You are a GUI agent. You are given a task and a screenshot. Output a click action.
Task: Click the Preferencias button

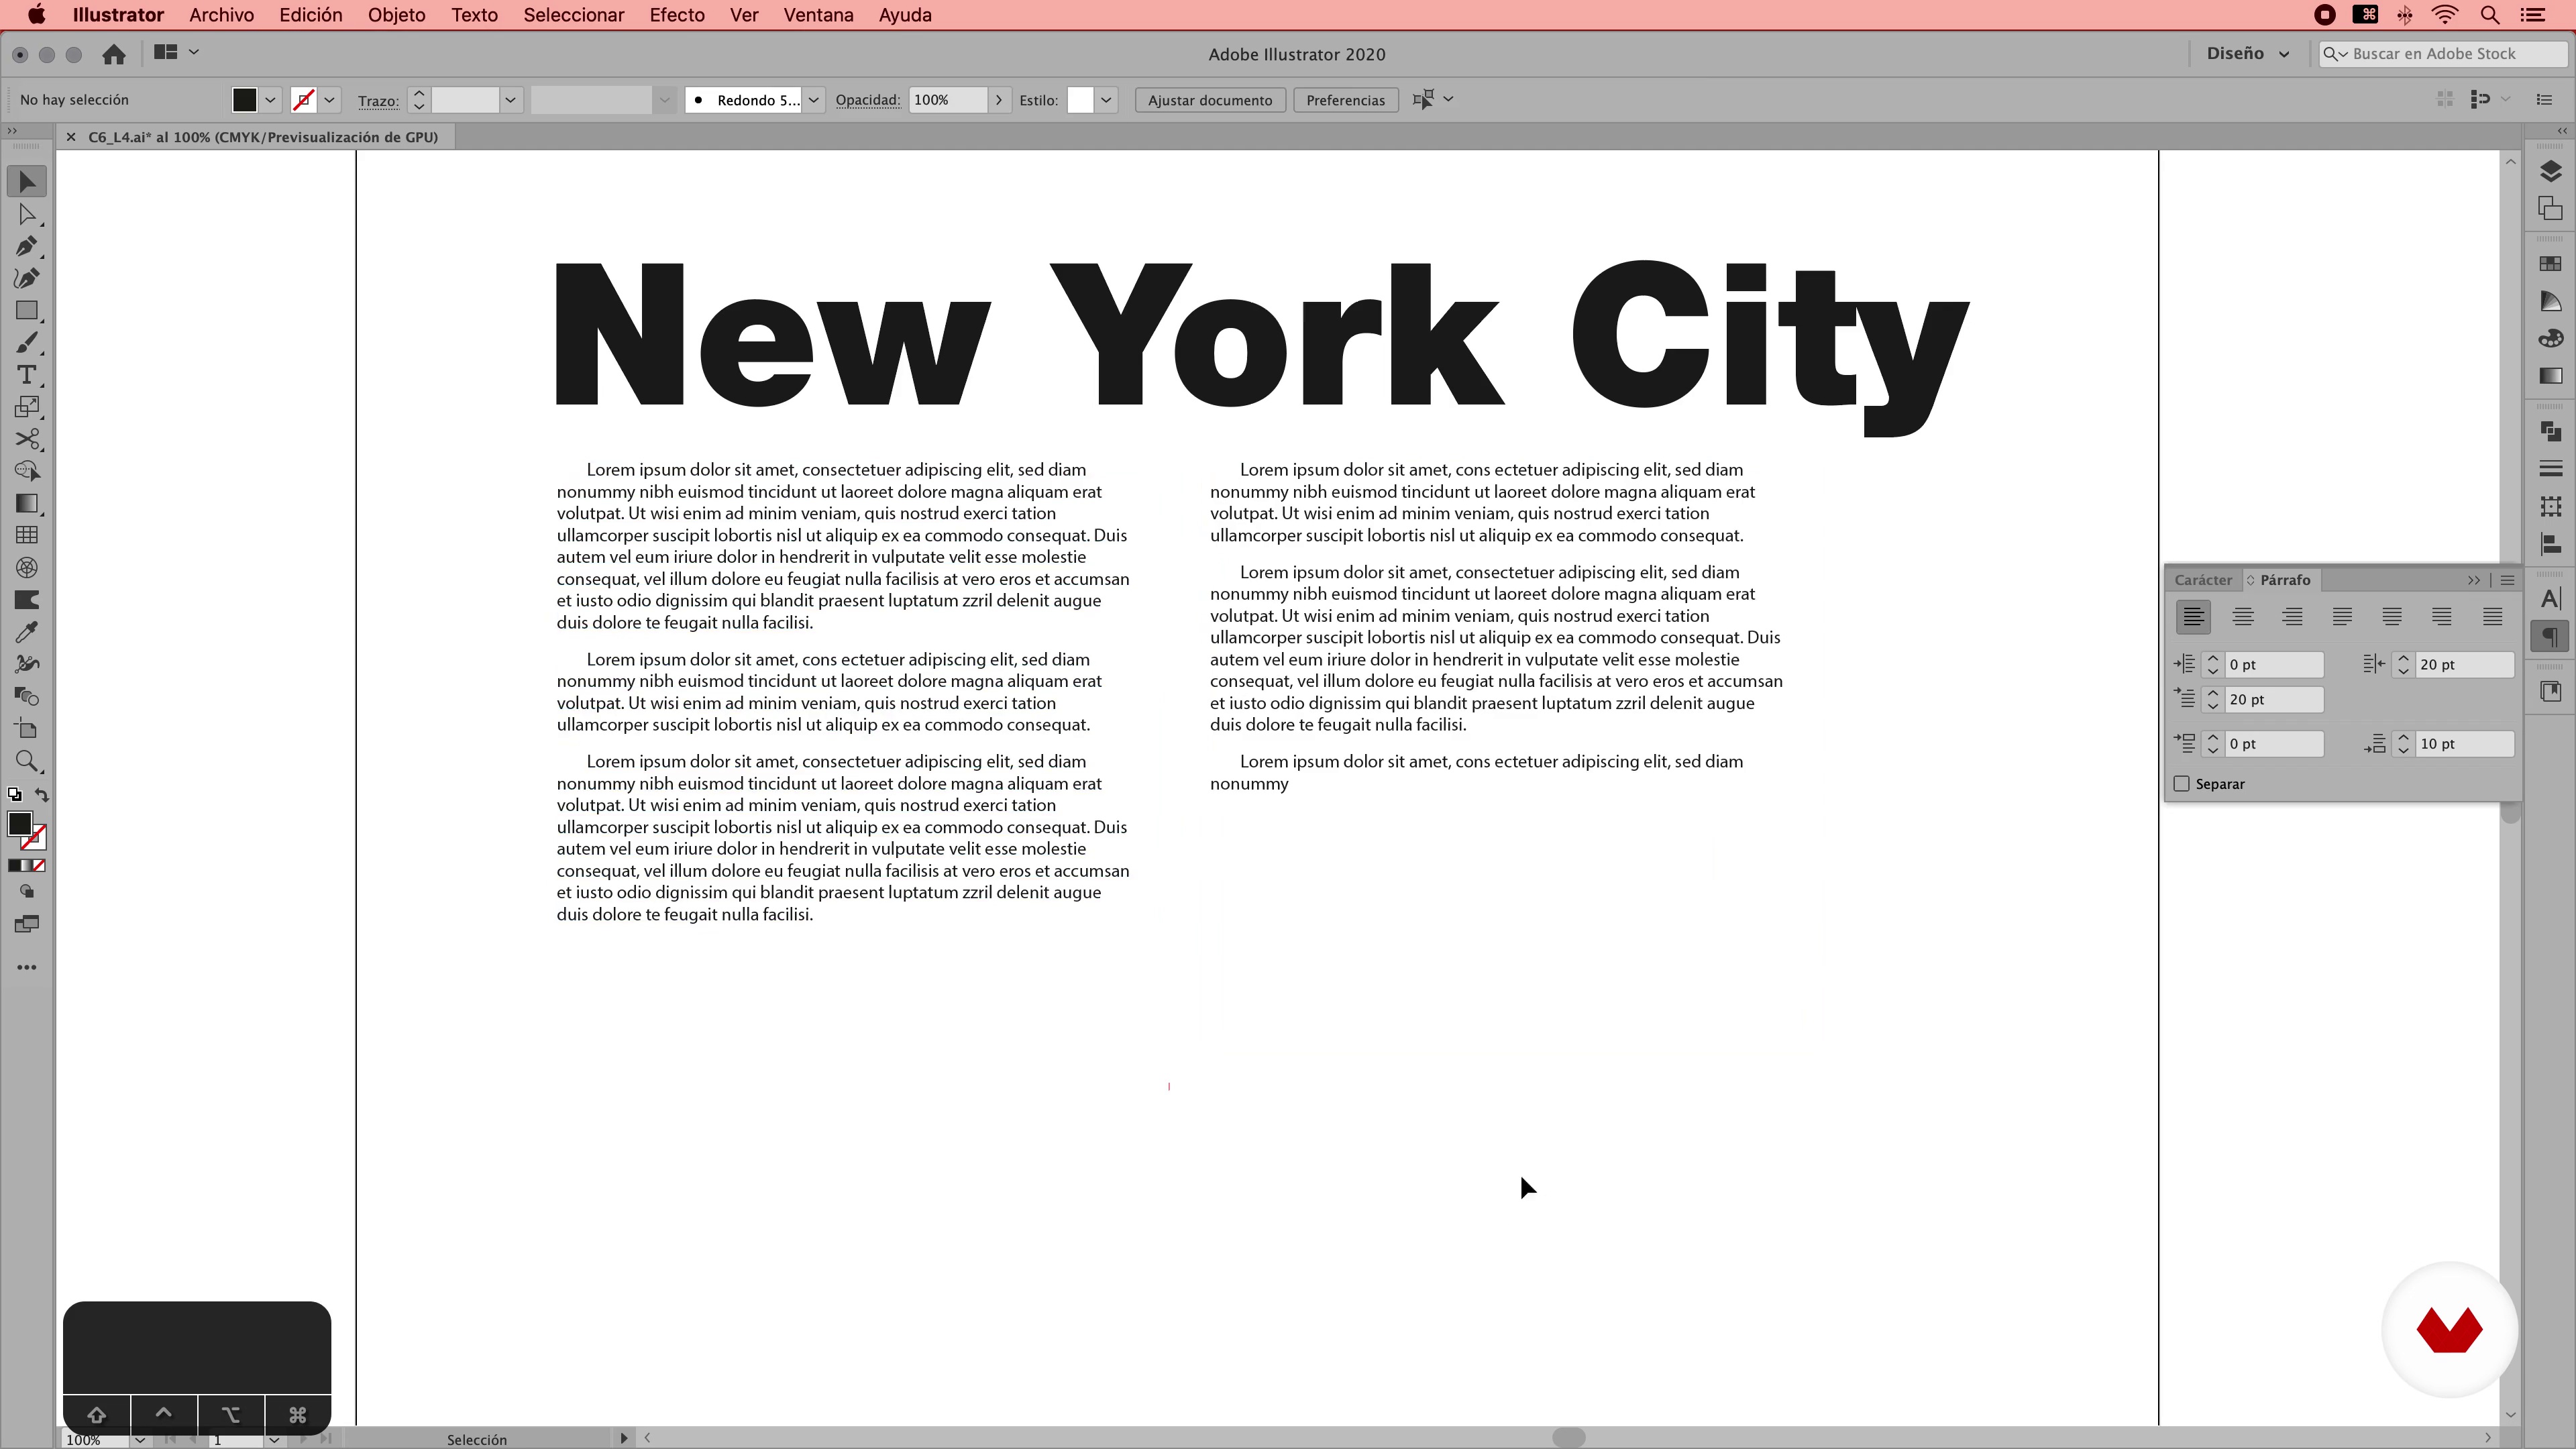(1345, 100)
